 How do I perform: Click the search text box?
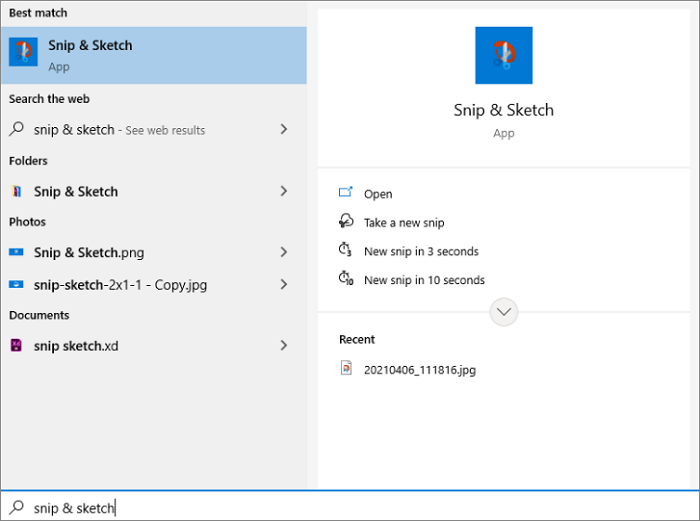coord(350,507)
